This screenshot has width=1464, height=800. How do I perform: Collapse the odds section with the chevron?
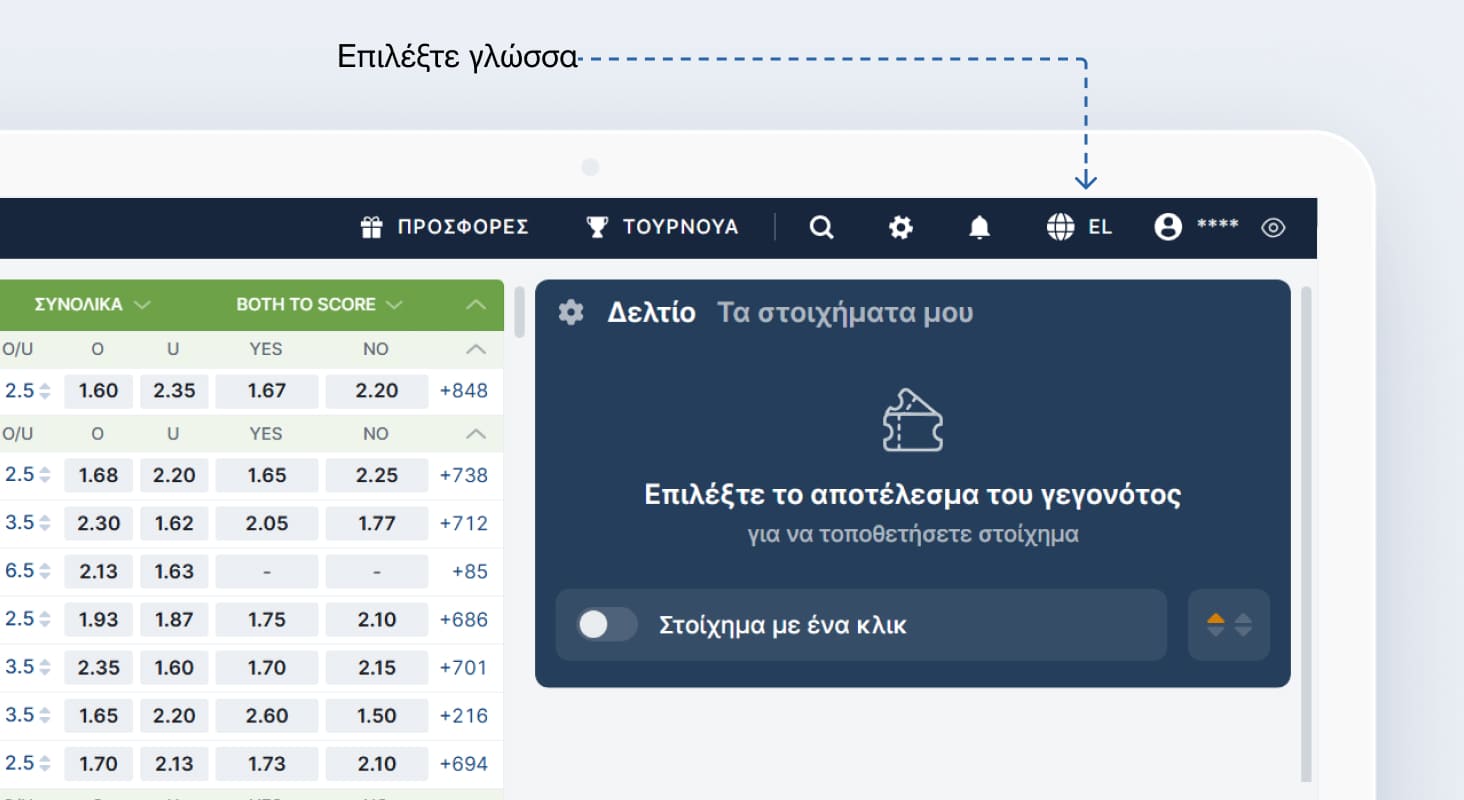click(477, 304)
